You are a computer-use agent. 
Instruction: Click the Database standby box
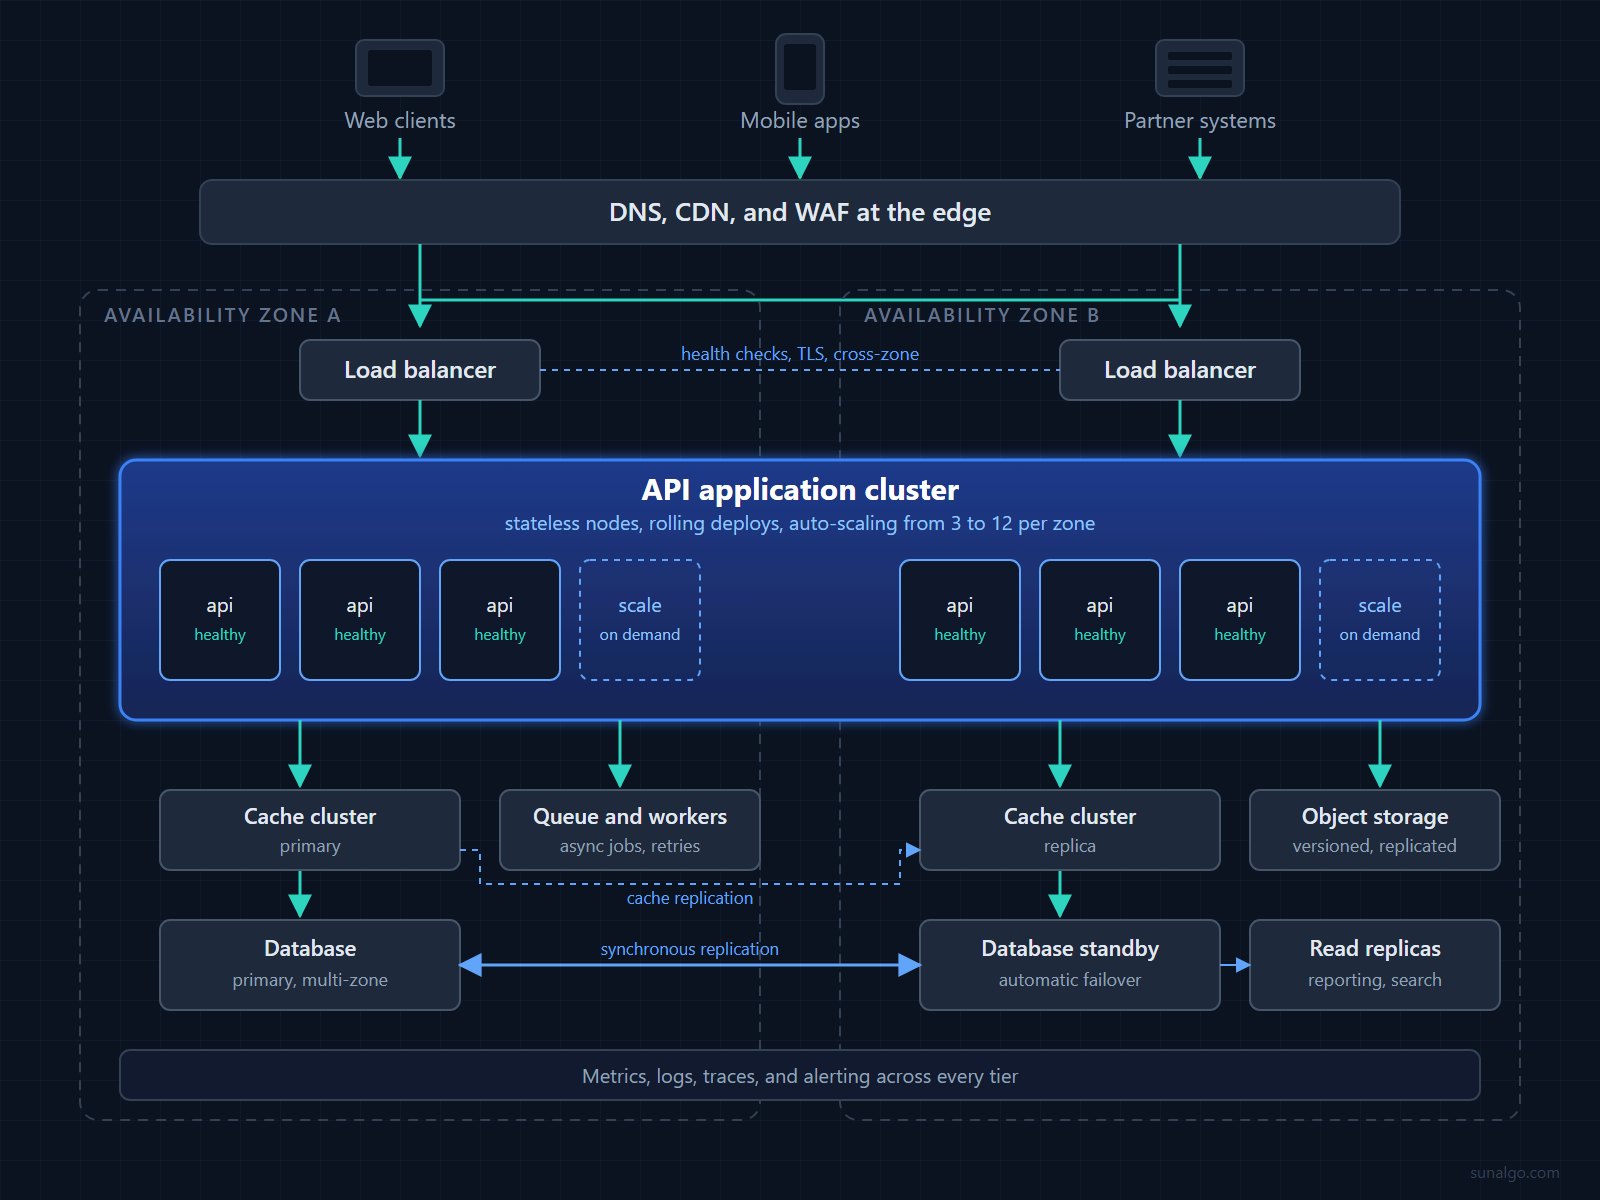(1070, 965)
